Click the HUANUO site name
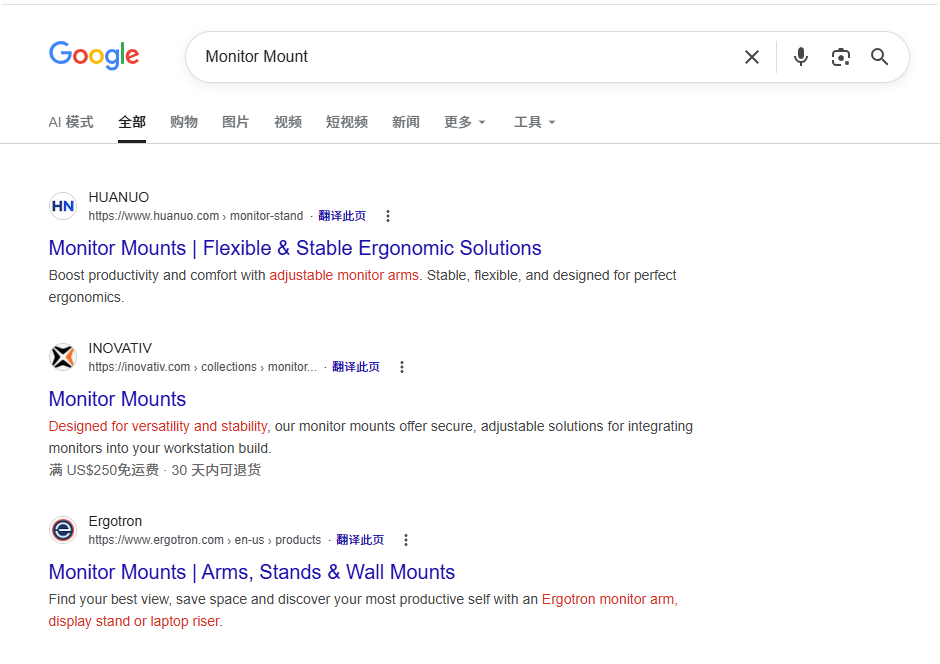This screenshot has width=940, height=664. point(119,197)
